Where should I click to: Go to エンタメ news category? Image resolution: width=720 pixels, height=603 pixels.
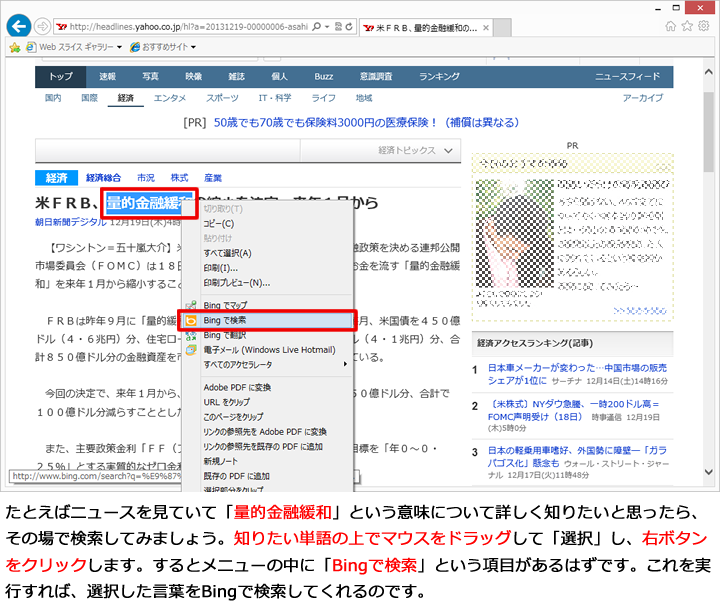click(x=170, y=98)
